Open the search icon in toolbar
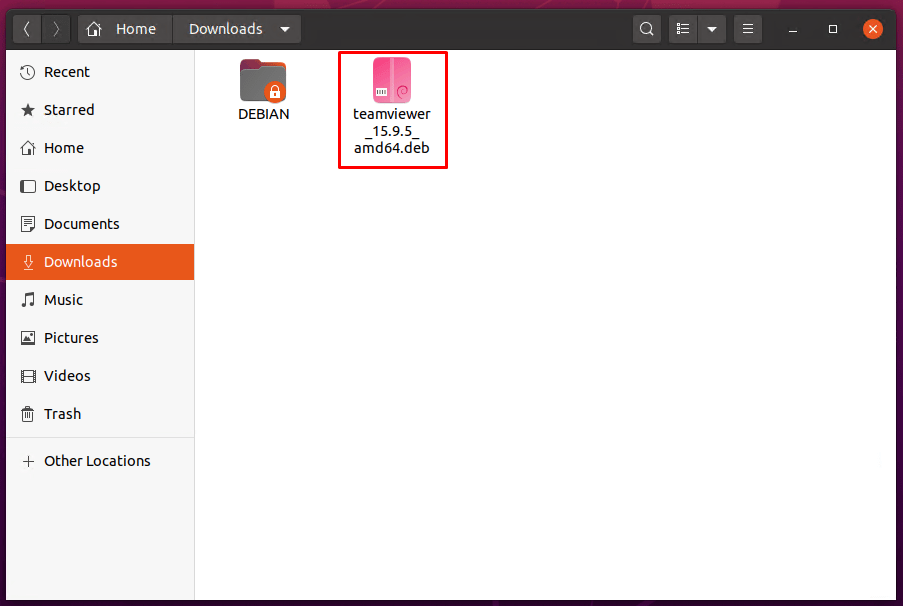 tap(646, 29)
